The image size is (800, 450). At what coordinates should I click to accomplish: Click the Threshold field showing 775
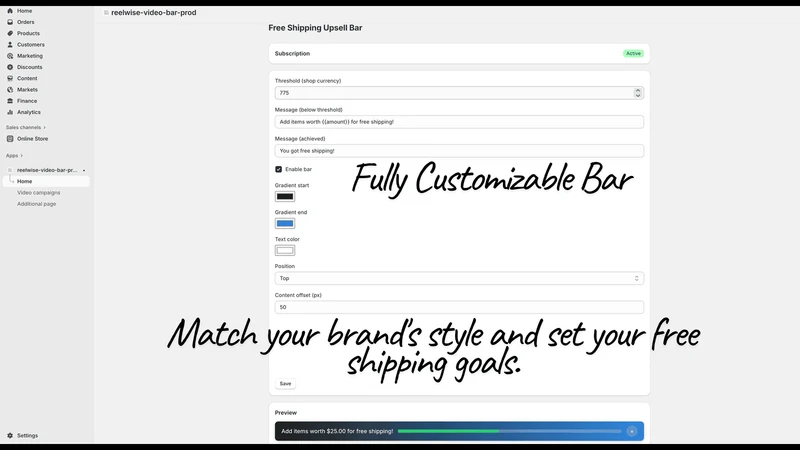tap(459, 92)
